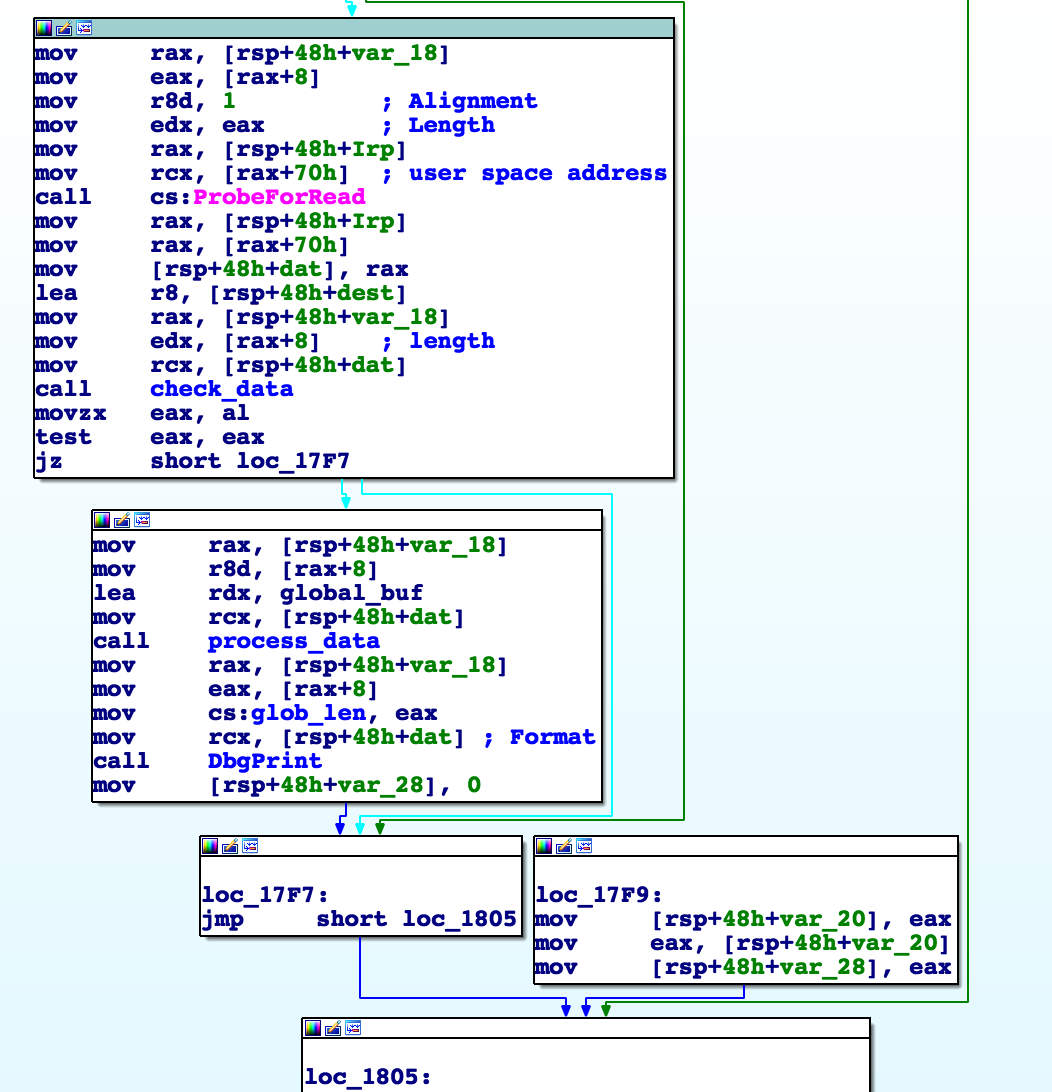
Task: Select the ProbeForRead function name
Action: tap(279, 197)
